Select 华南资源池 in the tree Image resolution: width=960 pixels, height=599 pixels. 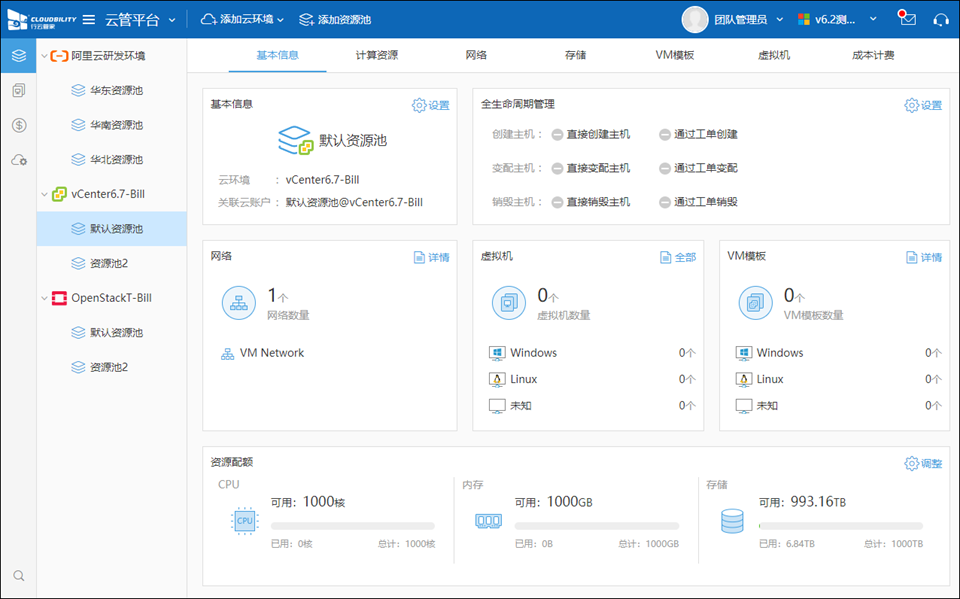pos(115,125)
